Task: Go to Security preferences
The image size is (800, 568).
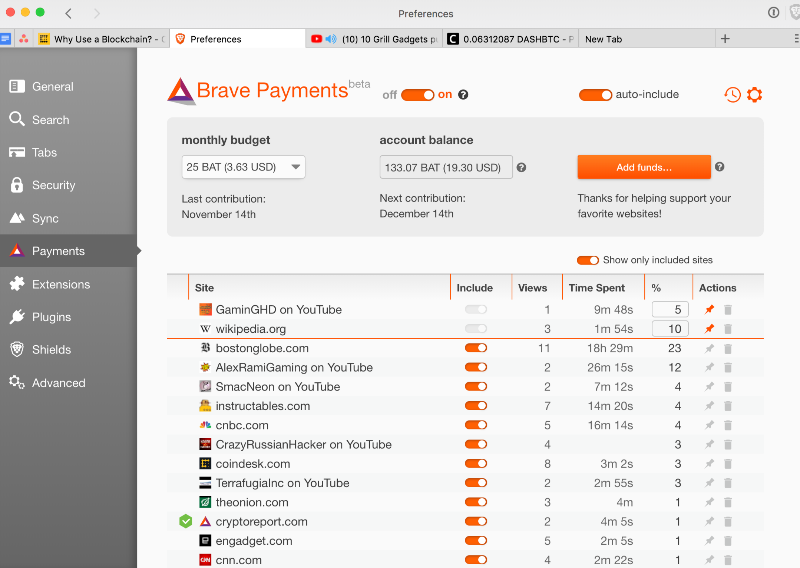Action: (68, 185)
